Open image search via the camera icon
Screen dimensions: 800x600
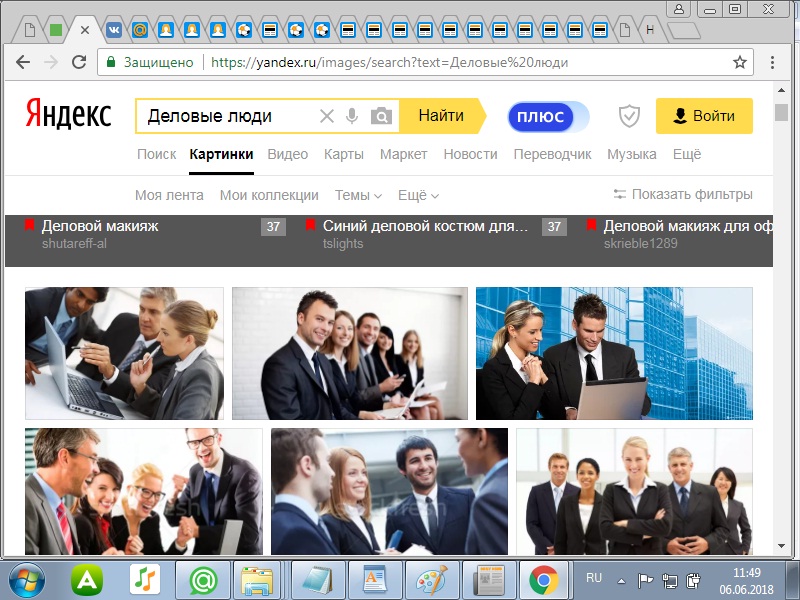[x=381, y=116]
